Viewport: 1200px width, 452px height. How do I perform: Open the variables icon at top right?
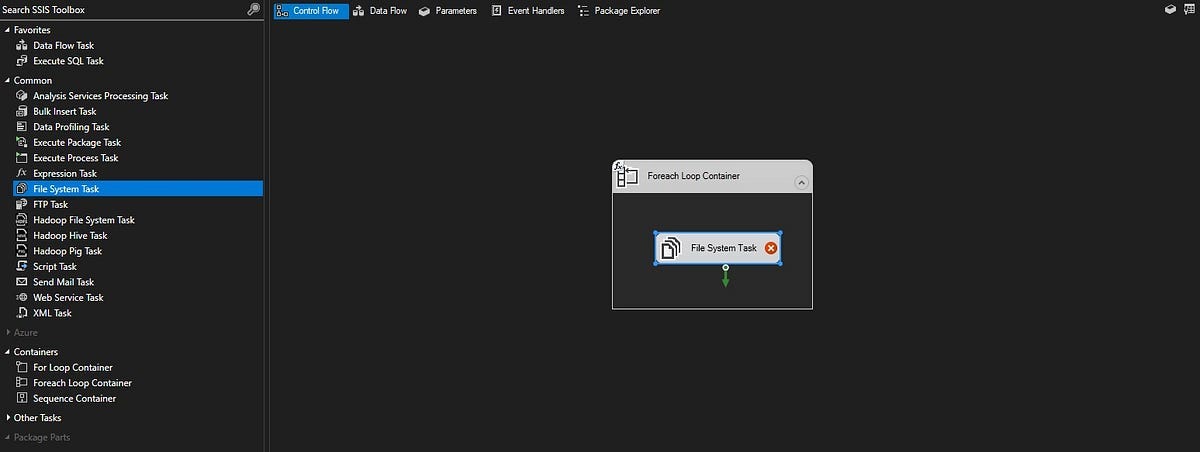(1171, 9)
